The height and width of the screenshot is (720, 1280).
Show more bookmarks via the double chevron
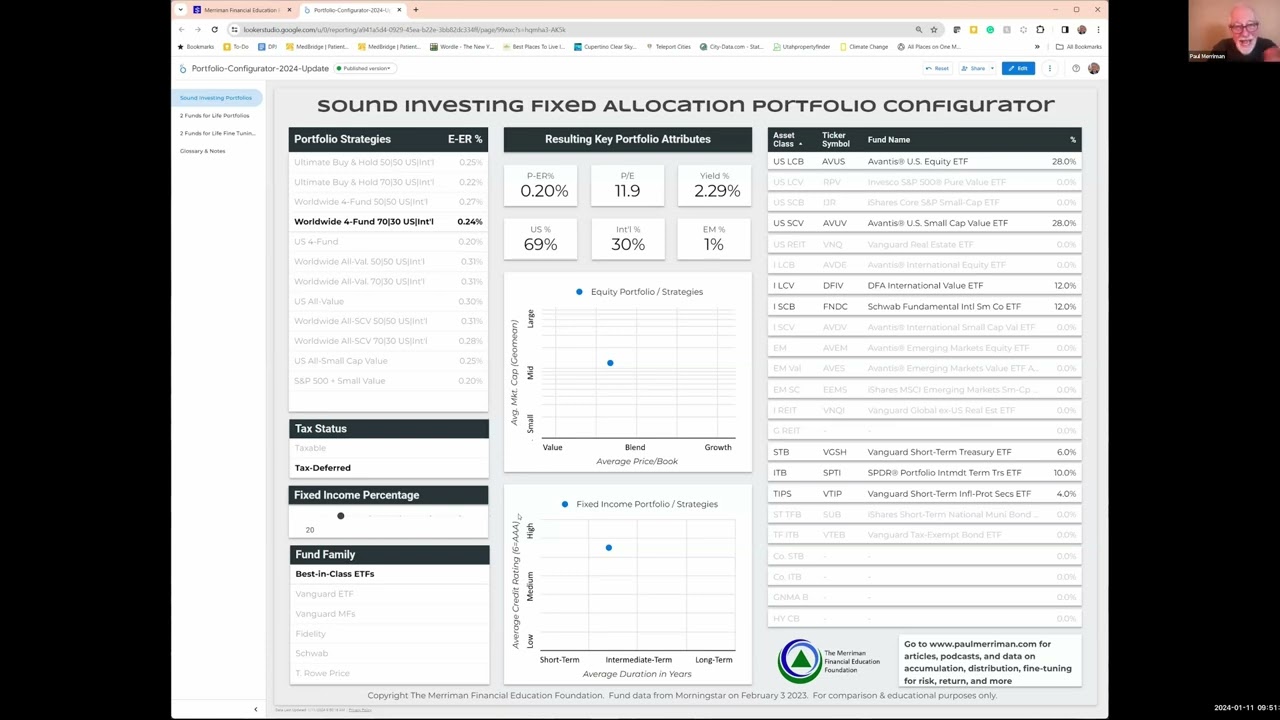[1037, 47]
